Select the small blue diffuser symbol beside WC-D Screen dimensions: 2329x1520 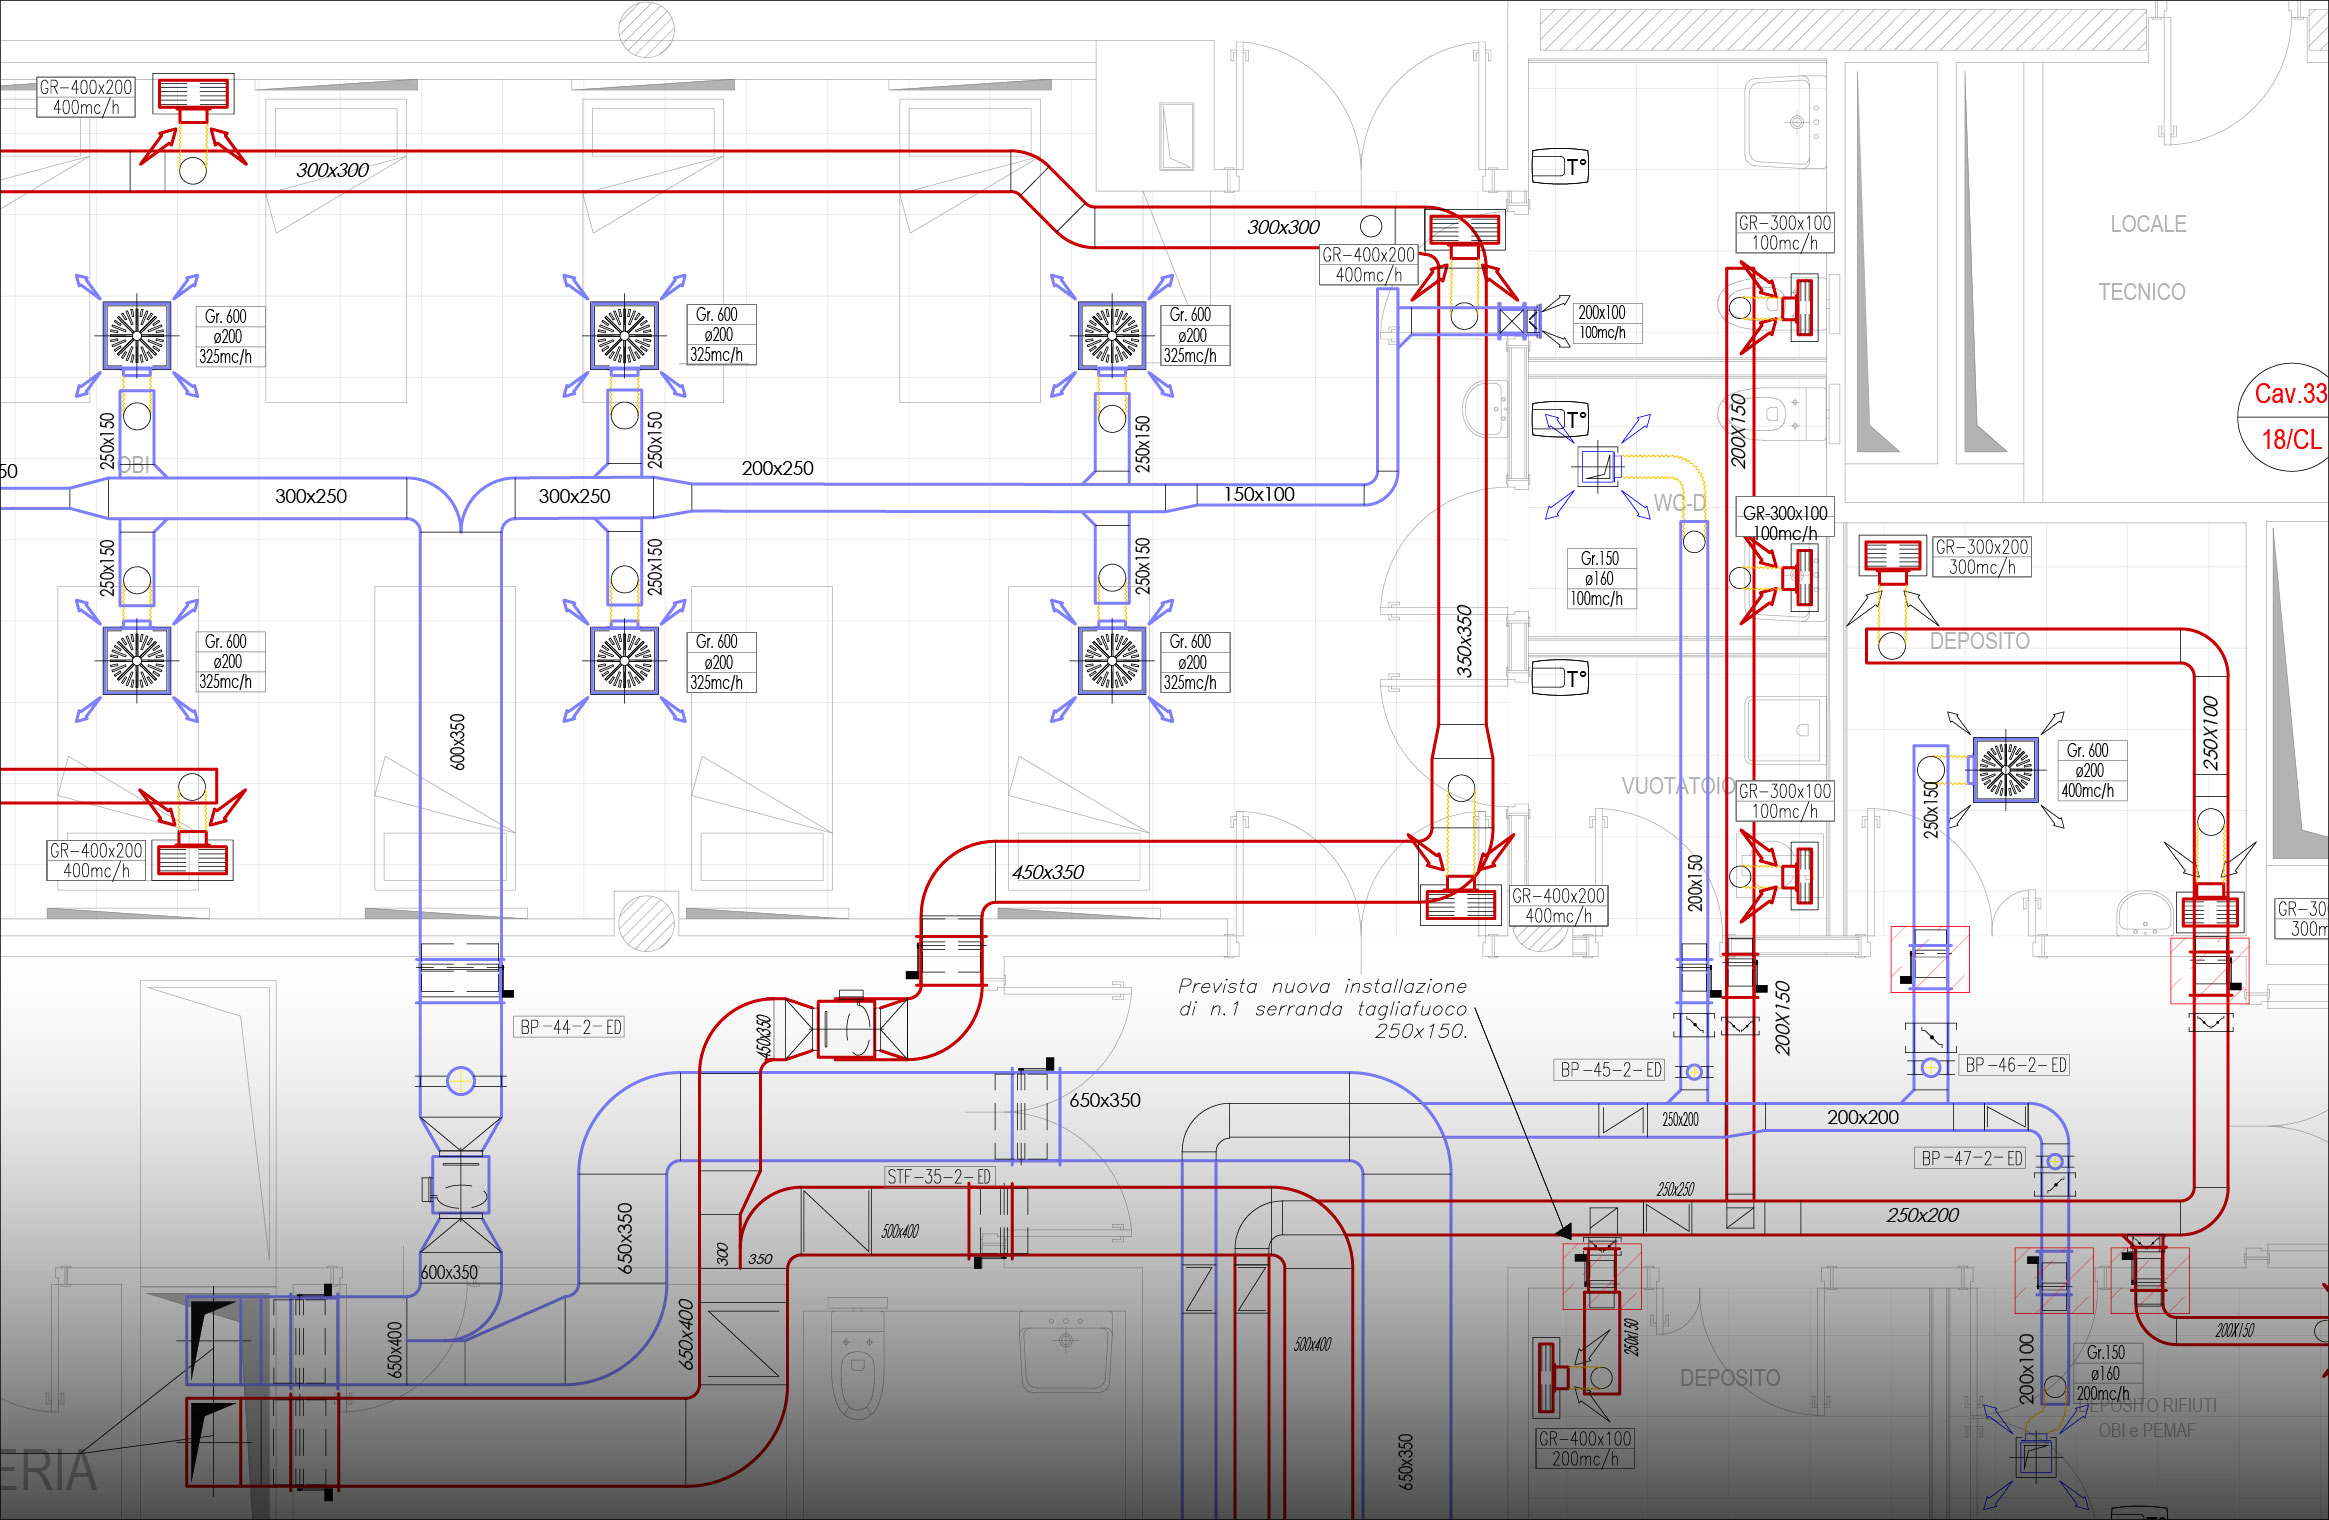coord(1597,466)
